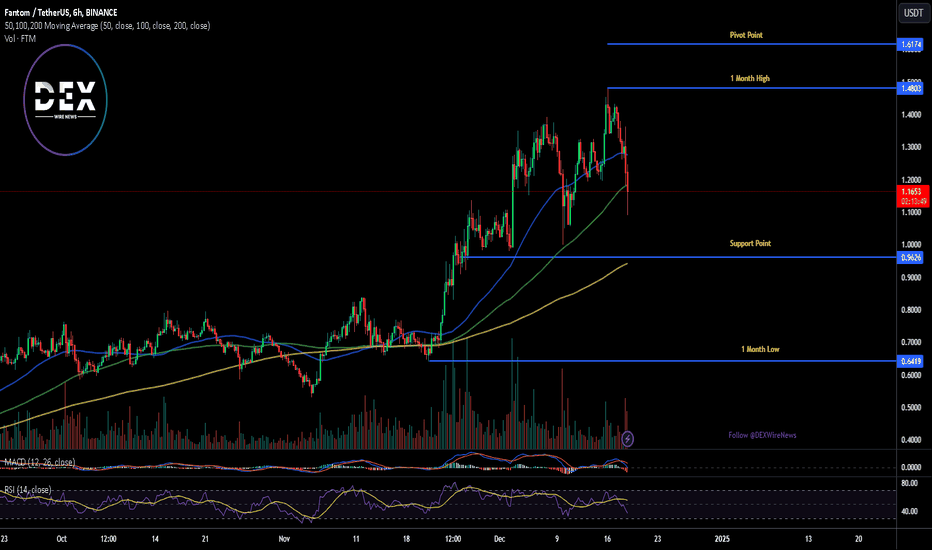Screen dimensions: 932x550
Task: Click the 1.4803 price tag
Action: [x=911, y=89]
